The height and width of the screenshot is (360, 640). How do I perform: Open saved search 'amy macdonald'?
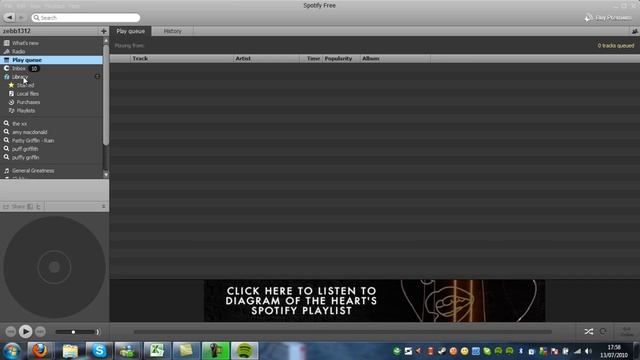29,132
